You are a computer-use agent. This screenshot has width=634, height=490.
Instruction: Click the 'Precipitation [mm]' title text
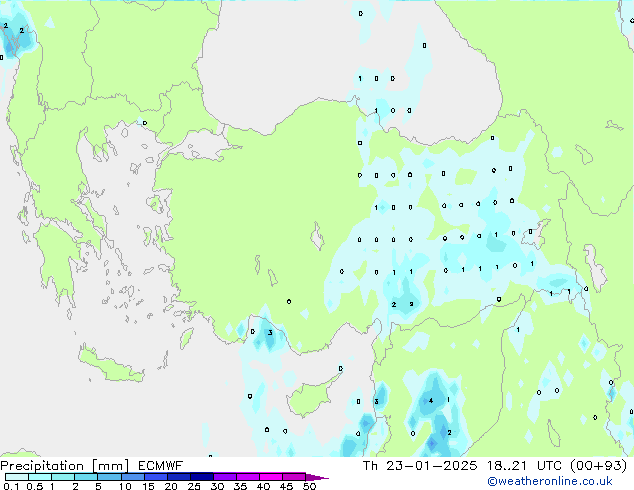click(x=65, y=466)
